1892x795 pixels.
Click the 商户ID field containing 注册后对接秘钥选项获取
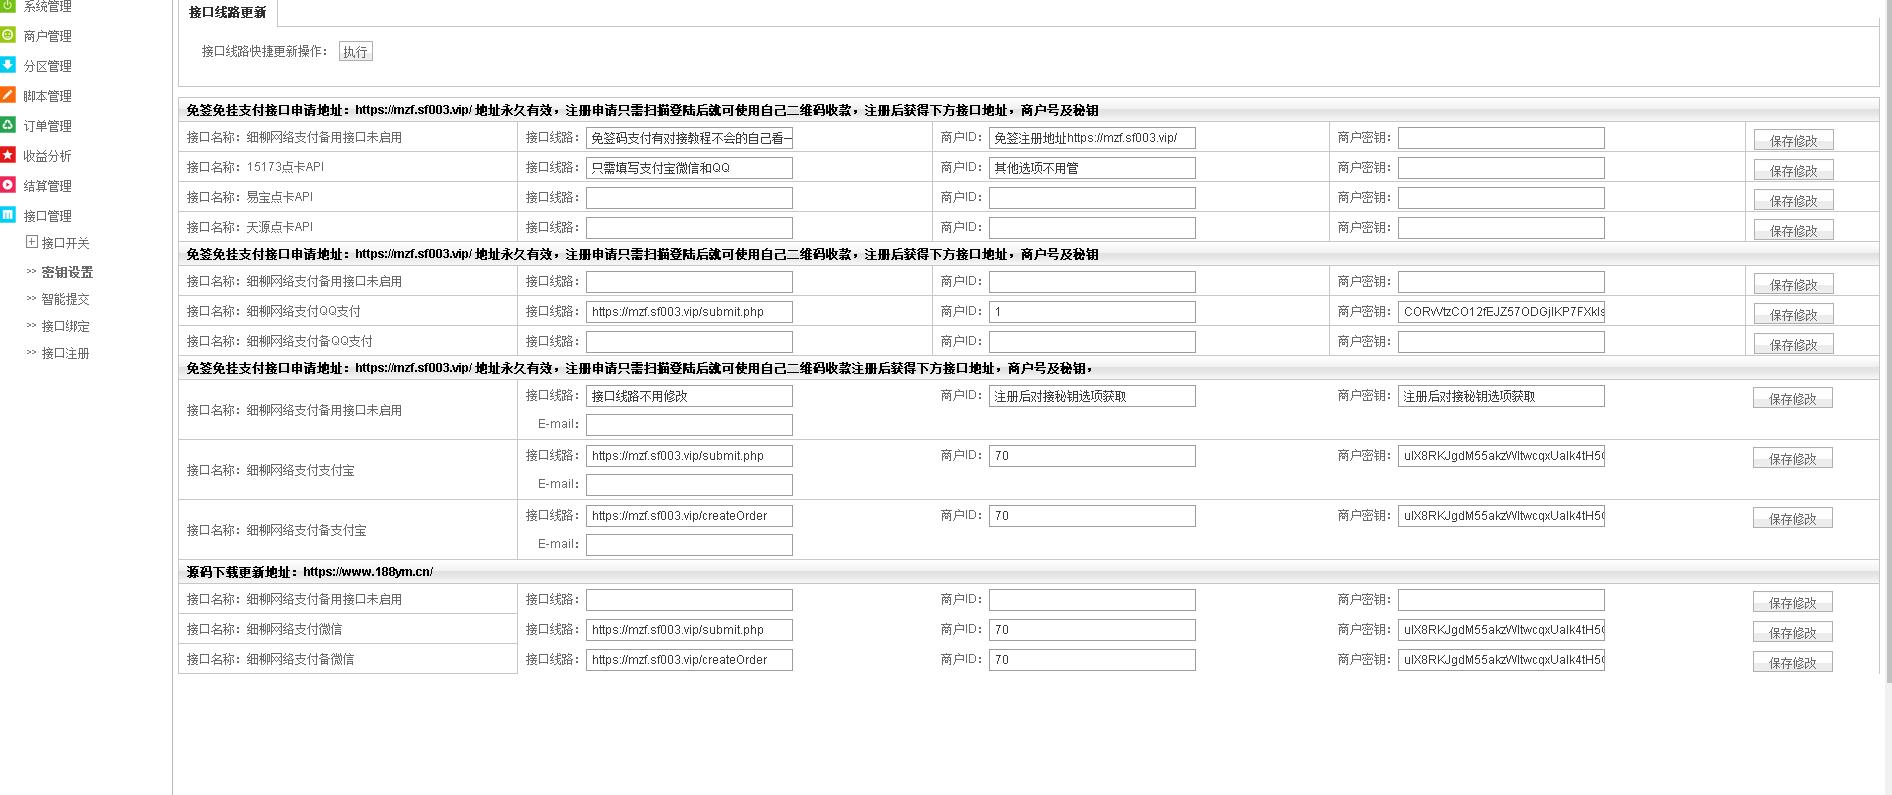coord(1092,396)
